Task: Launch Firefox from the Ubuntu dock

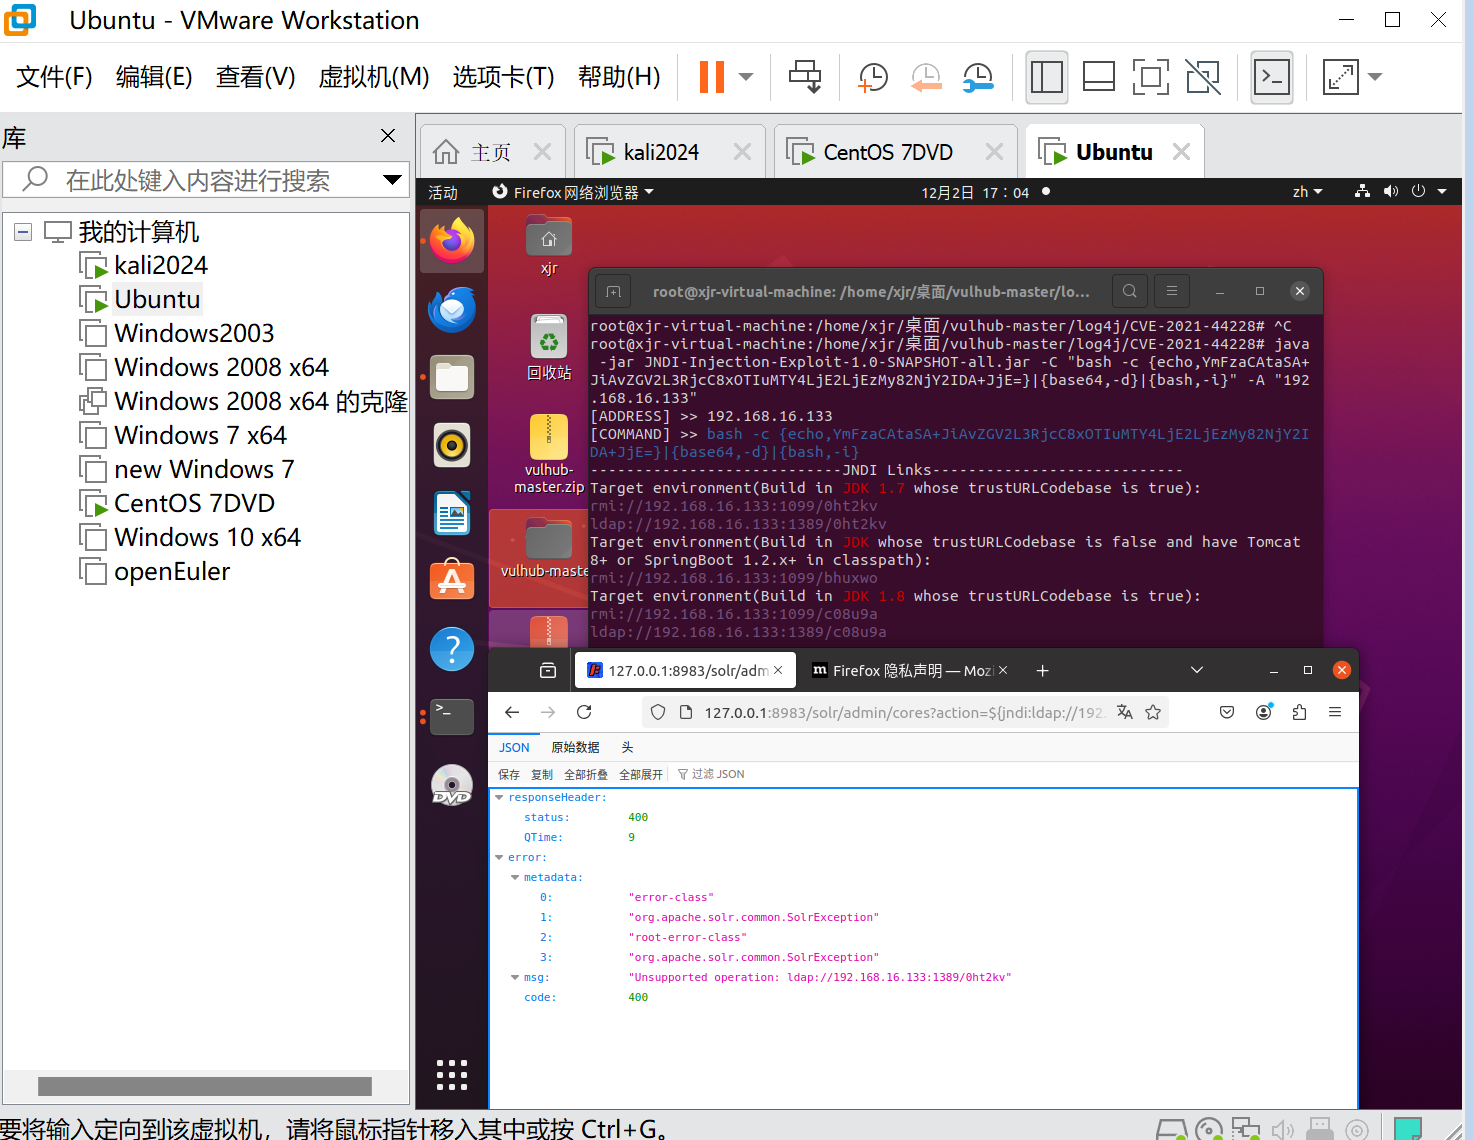Action: 452,241
